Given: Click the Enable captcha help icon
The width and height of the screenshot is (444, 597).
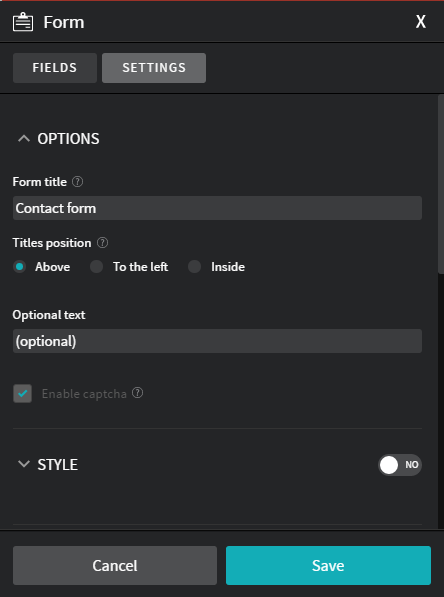Looking at the screenshot, I should click(137, 393).
